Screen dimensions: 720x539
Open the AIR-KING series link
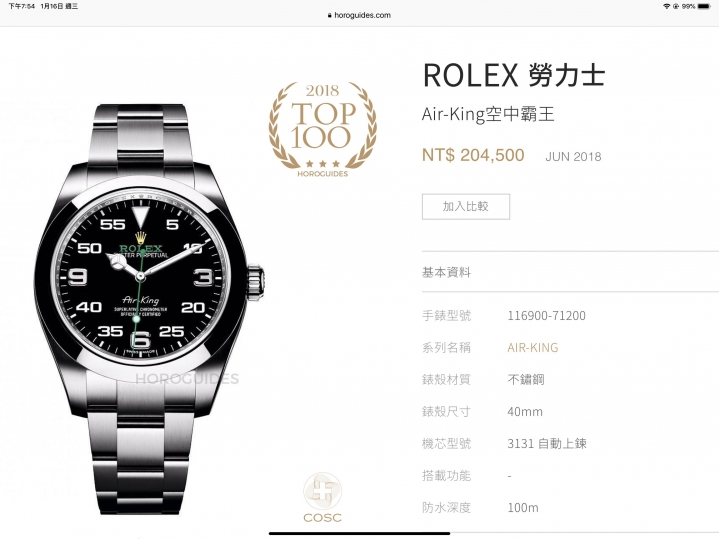[x=533, y=348]
